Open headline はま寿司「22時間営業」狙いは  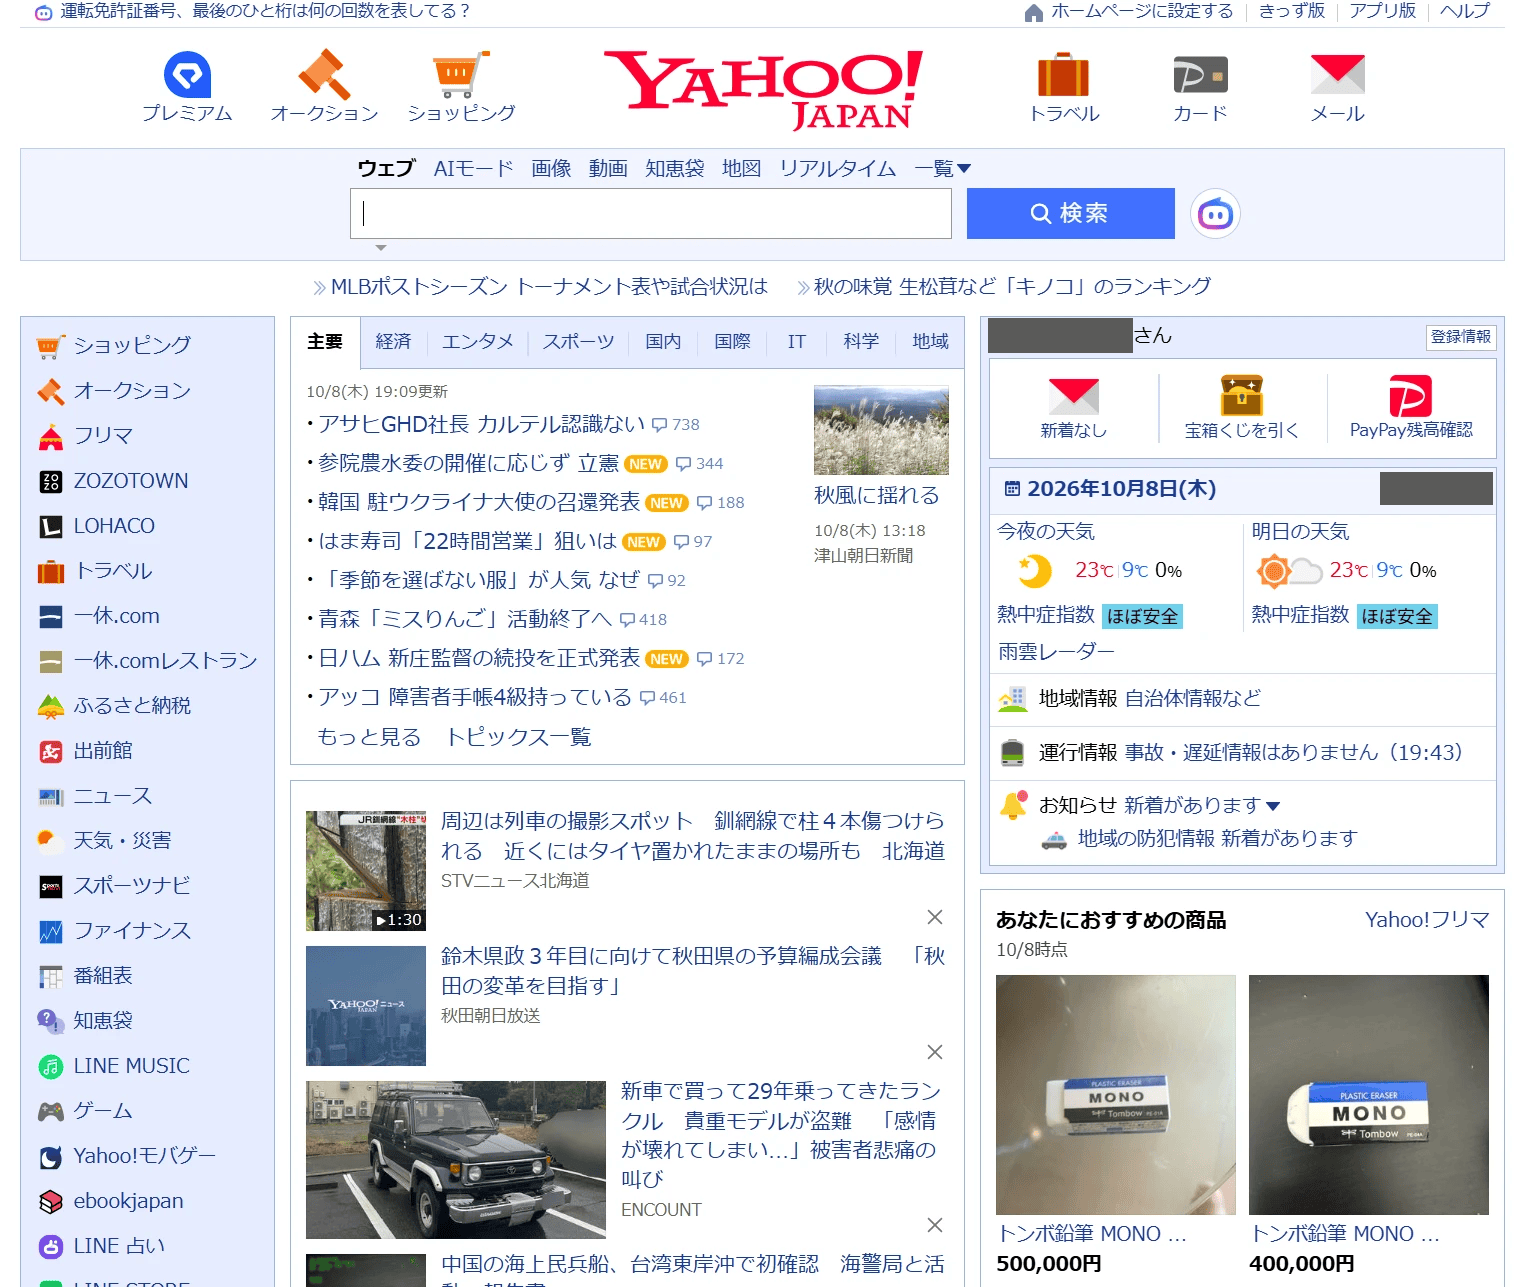coord(467,542)
